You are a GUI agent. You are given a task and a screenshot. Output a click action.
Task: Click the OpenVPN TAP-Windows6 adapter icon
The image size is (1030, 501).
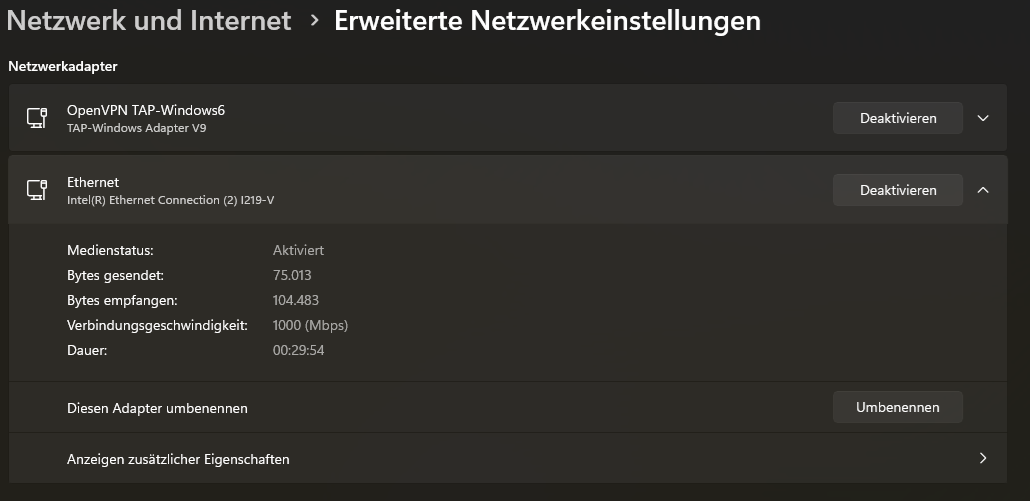pos(37,118)
